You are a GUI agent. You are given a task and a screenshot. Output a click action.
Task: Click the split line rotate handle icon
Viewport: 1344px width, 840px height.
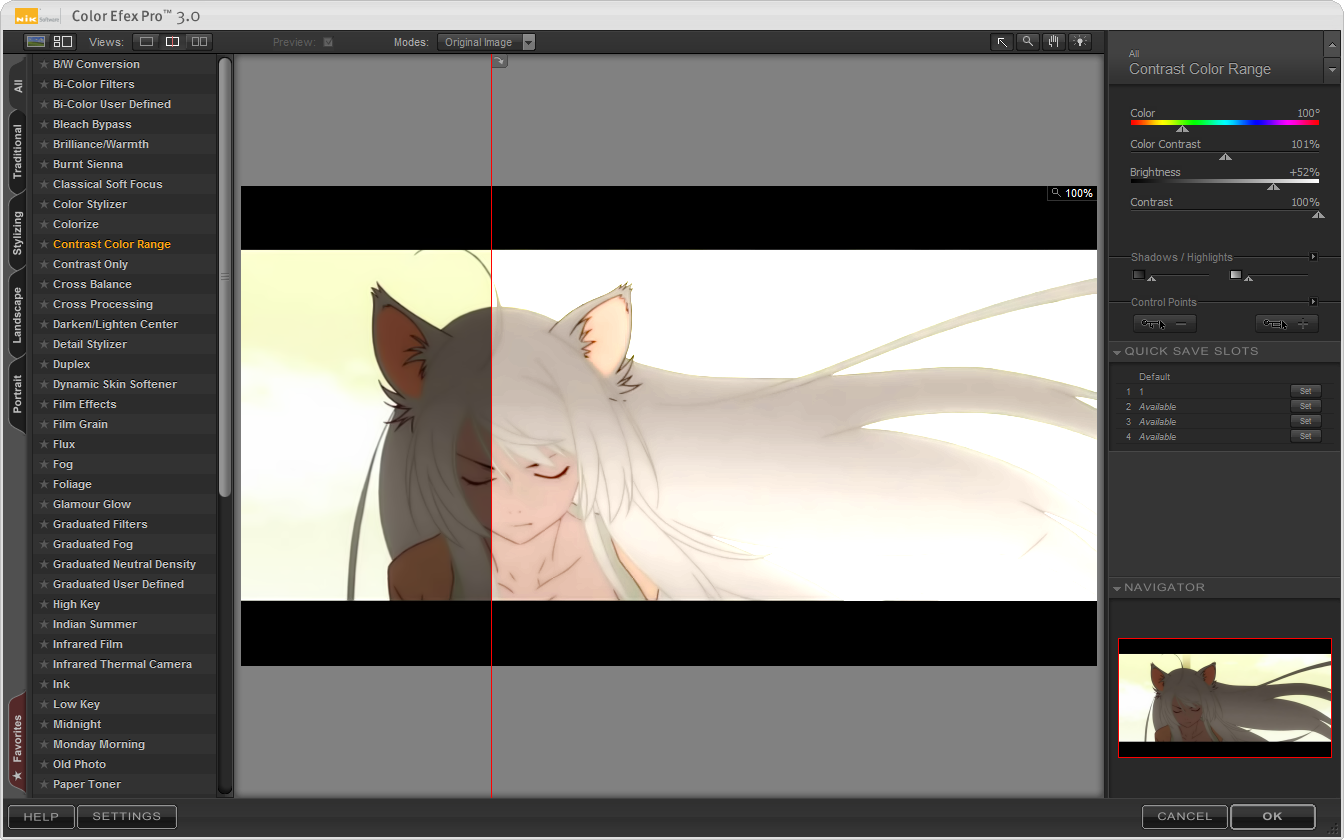pyautogui.click(x=500, y=62)
